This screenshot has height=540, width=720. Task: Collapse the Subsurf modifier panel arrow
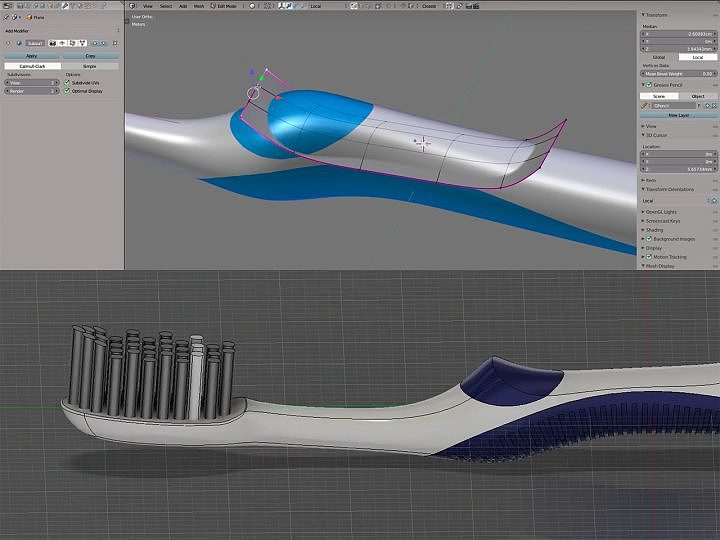pos(8,43)
